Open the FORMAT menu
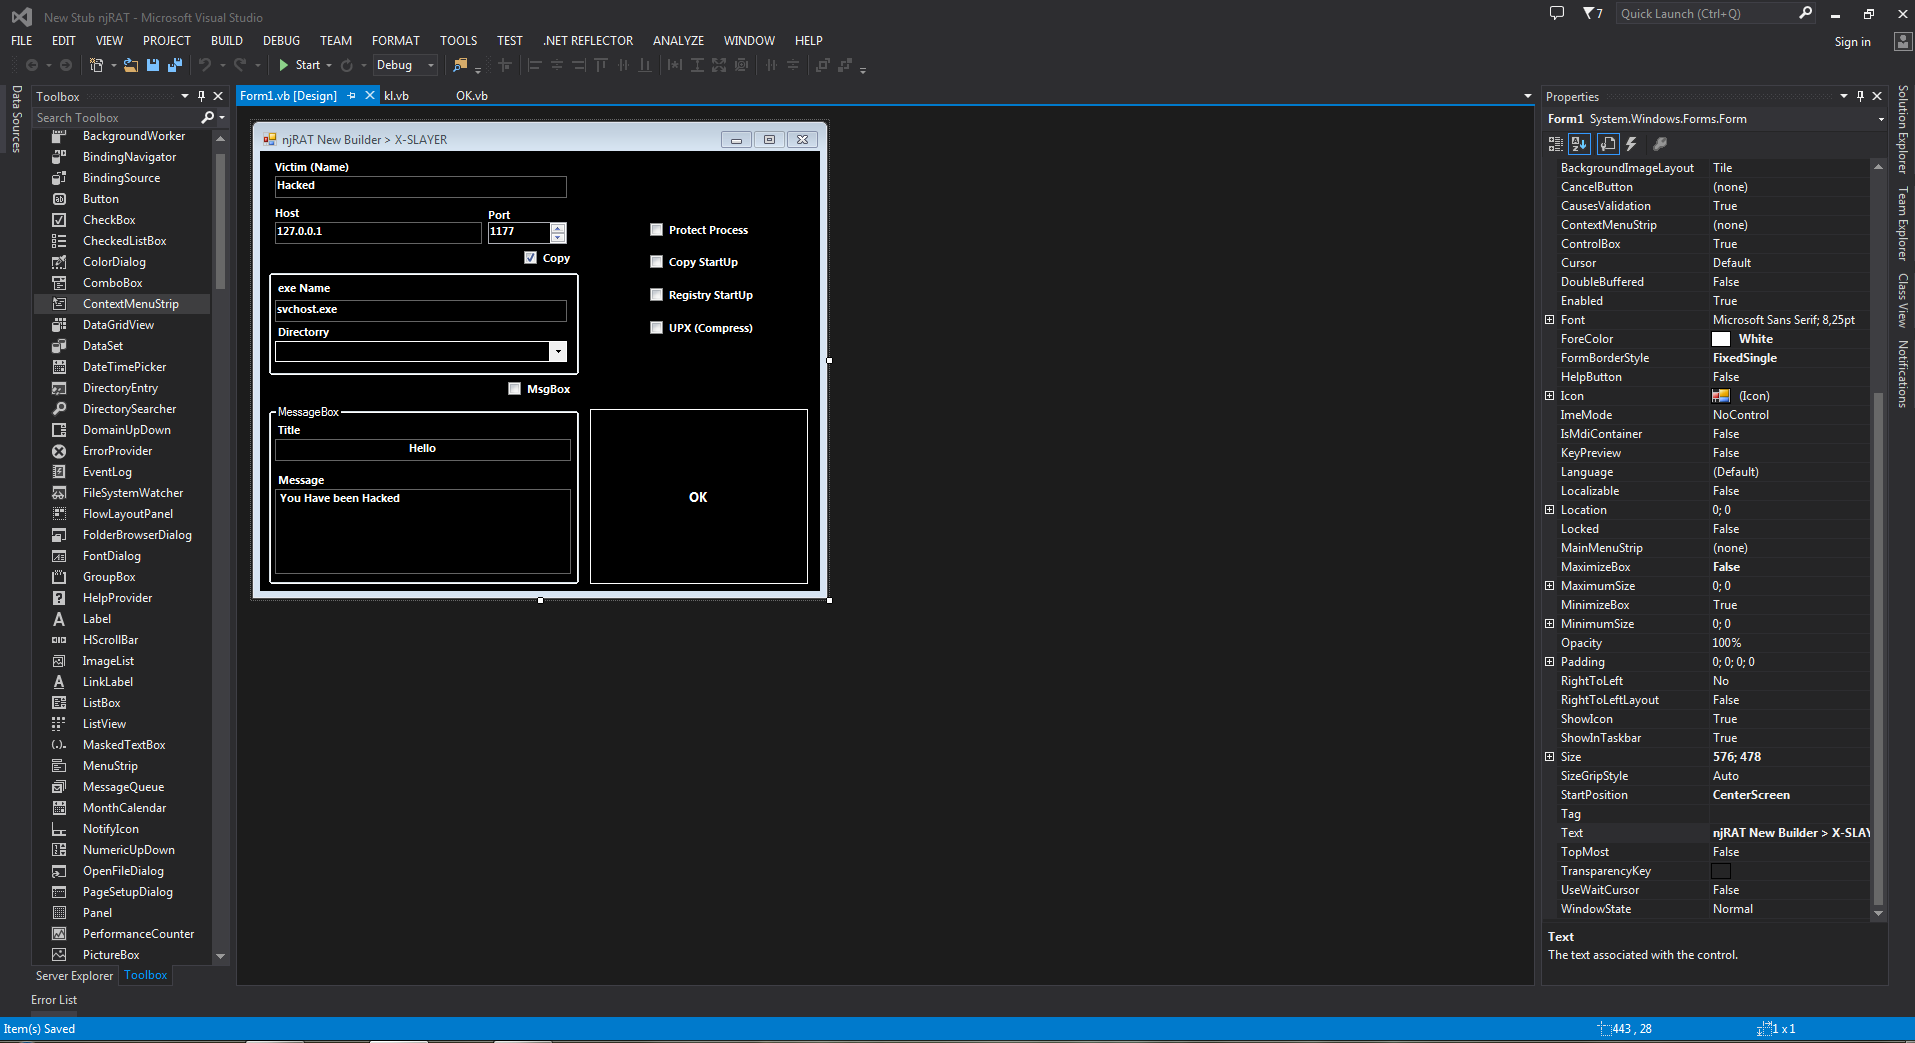Image resolution: width=1915 pixels, height=1043 pixels. pos(396,41)
